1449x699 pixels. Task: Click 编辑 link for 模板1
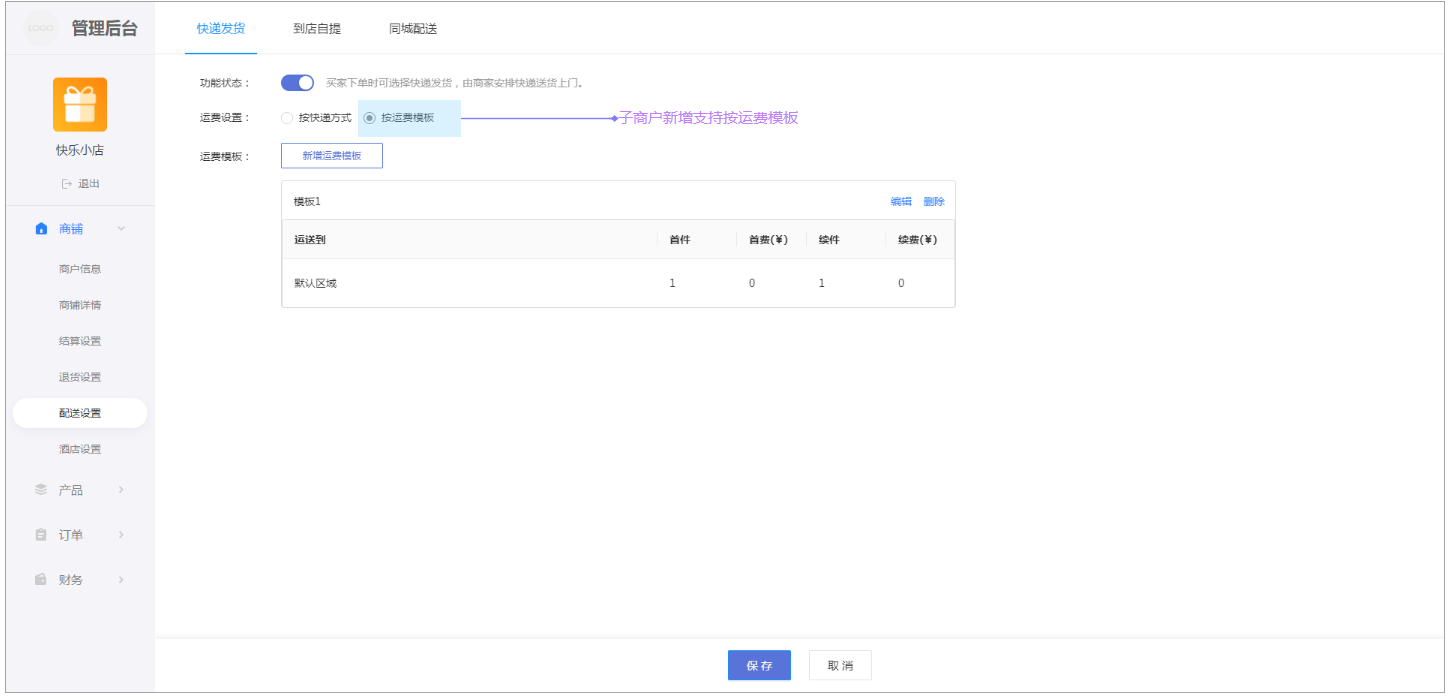[901, 202]
